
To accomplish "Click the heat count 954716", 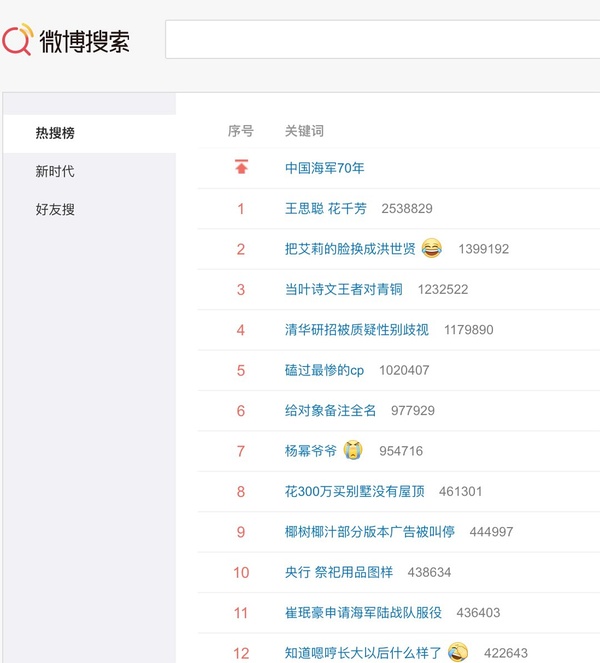I will 401,451.
